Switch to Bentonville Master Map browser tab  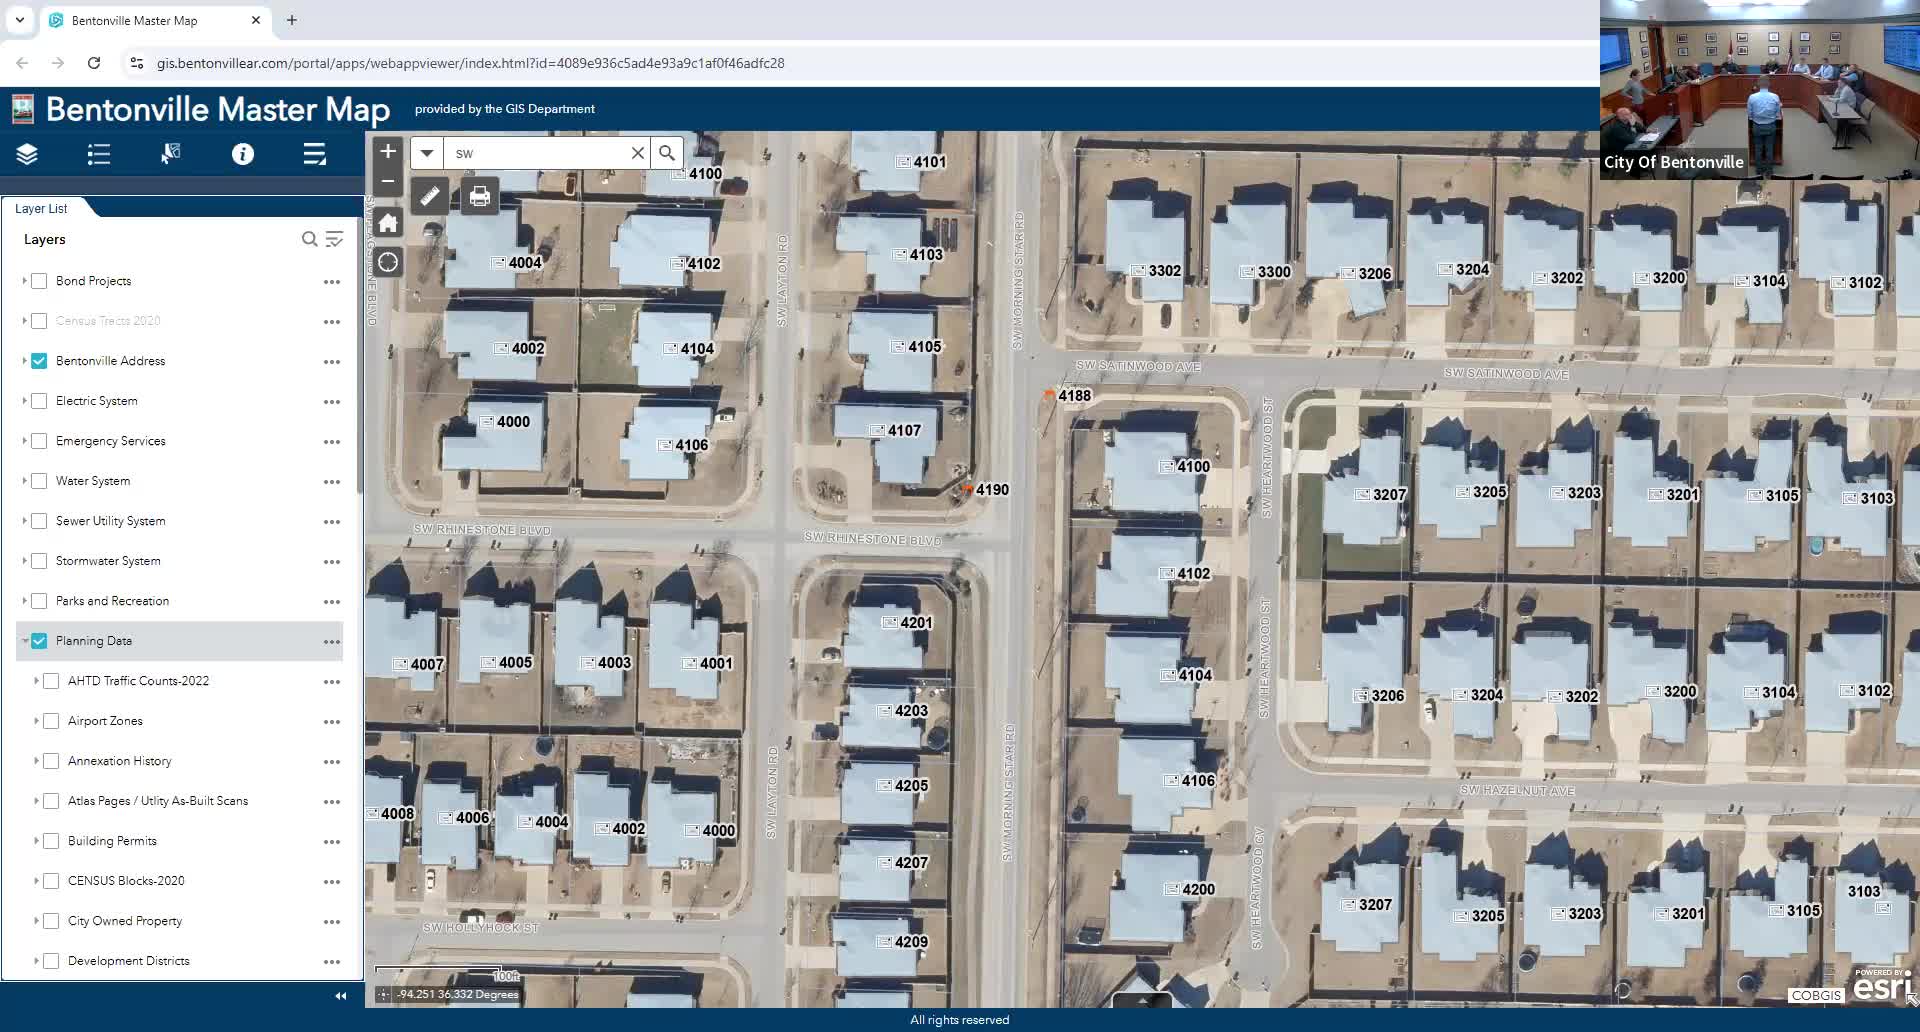point(135,20)
